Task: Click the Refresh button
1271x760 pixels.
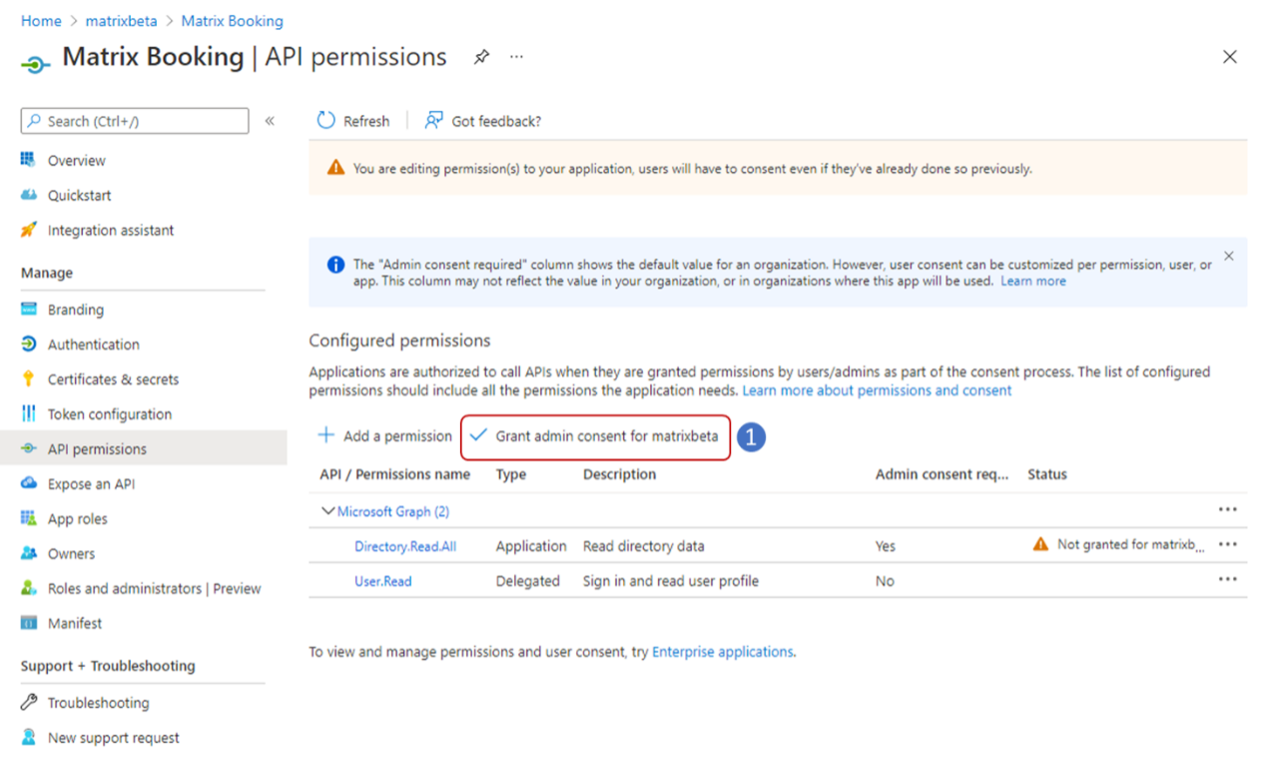Action: pyautogui.click(x=353, y=121)
